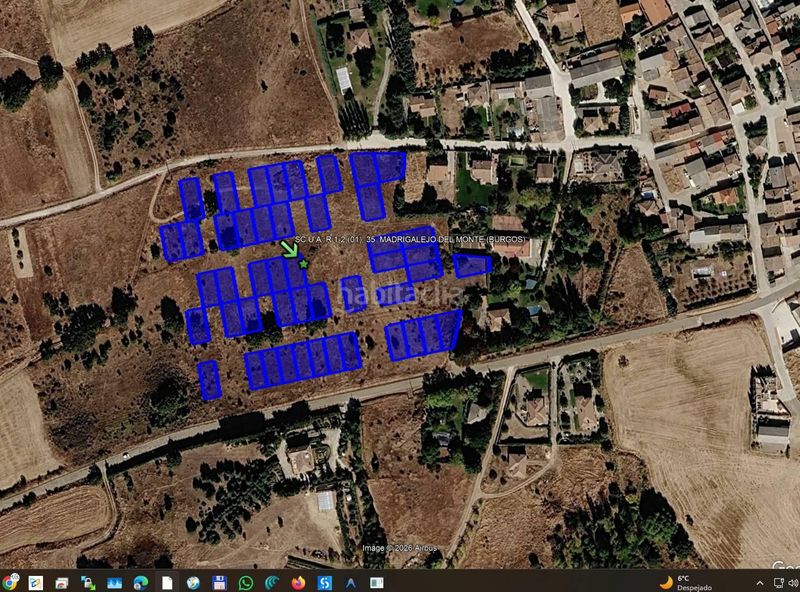Click the green star placemark on map
This screenshot has width=800, height=592.
(304, 264)
